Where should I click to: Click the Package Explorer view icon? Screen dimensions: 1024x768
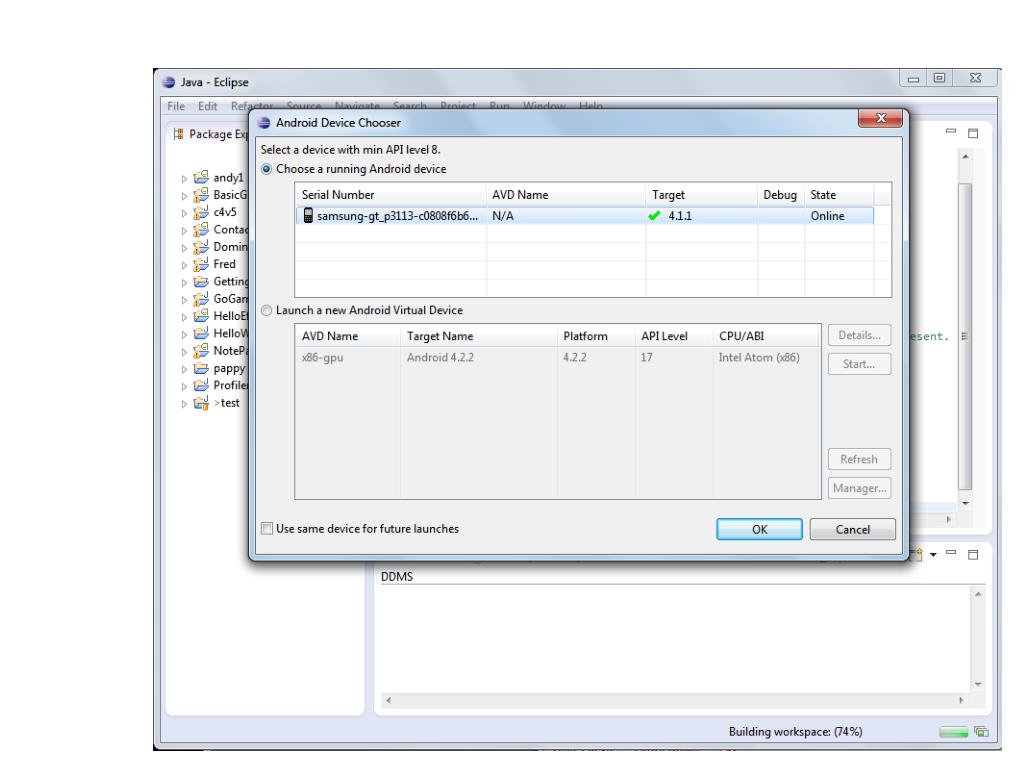coord(178,134)
